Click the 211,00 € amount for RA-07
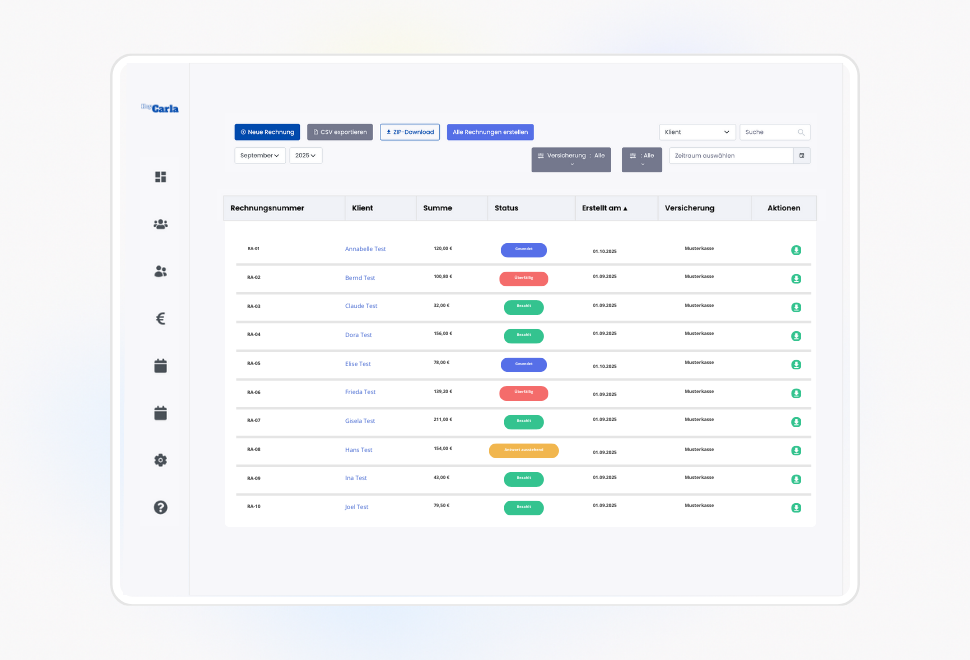Screen dimensions: 970x660 pyautogui.click(x=443, y=420)
